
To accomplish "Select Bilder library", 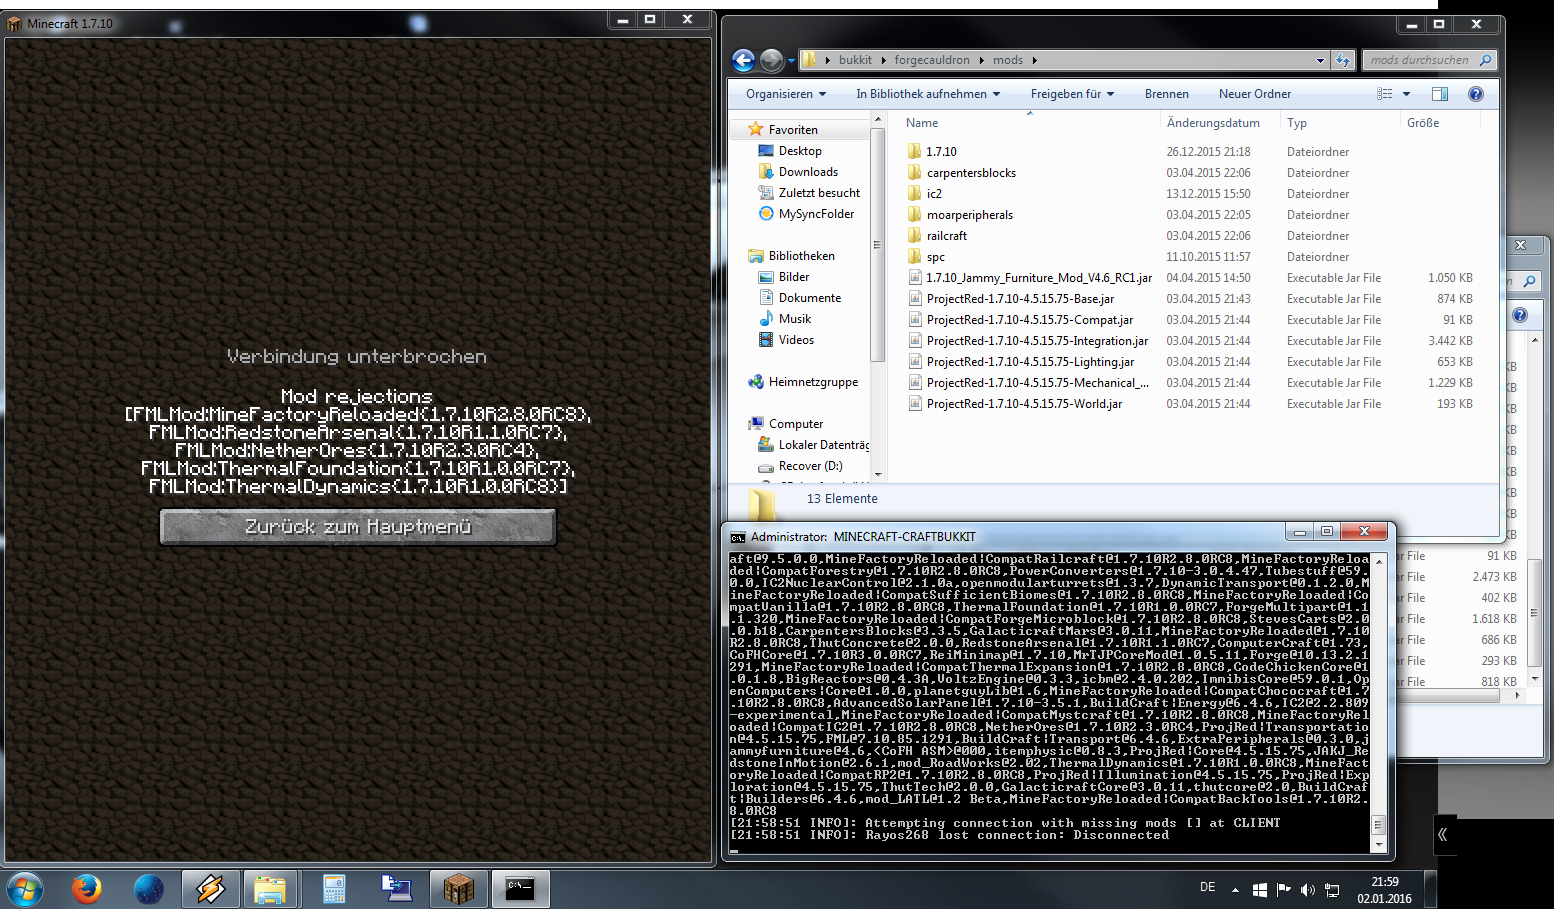I will coord(794,277).
